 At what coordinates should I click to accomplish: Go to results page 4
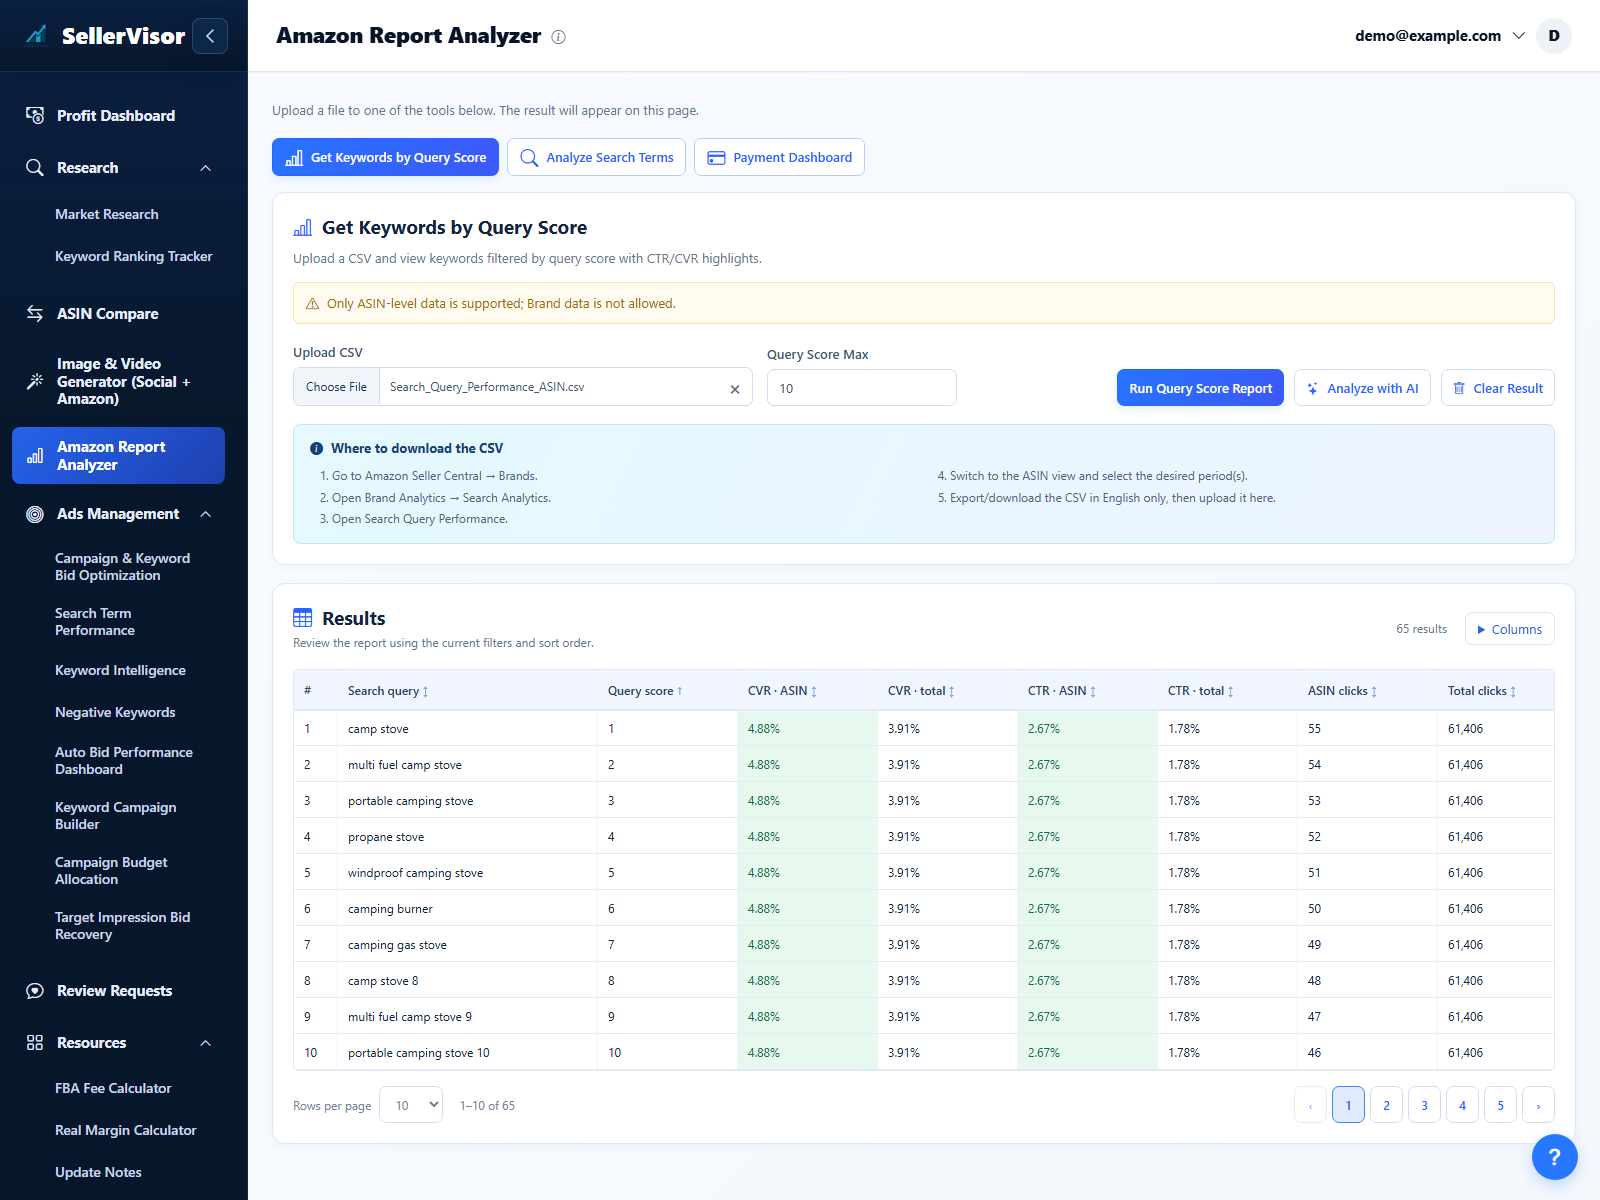[x=1462, y=1105]
